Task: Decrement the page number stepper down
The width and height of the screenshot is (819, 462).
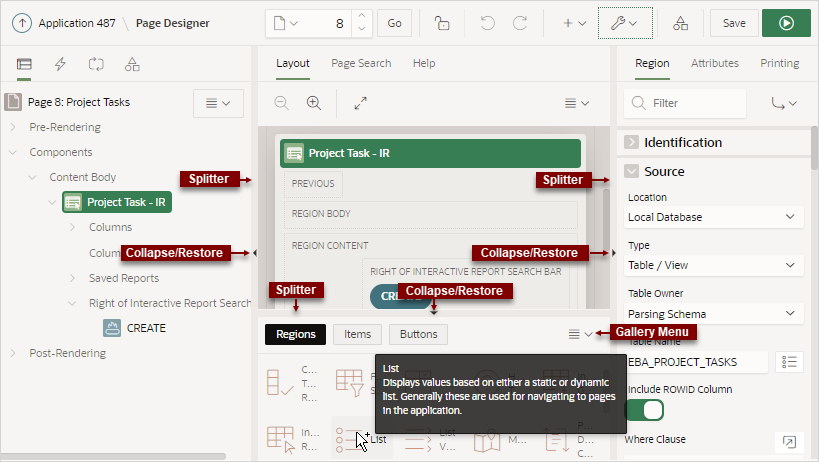Action: pos(361,29)
